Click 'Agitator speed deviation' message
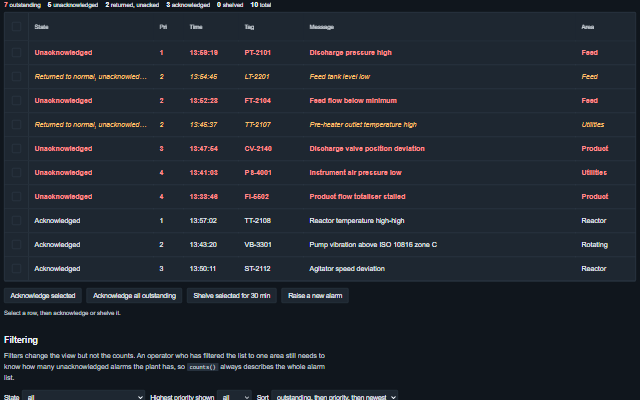The image size is (640, 400). tap(347, 269)
